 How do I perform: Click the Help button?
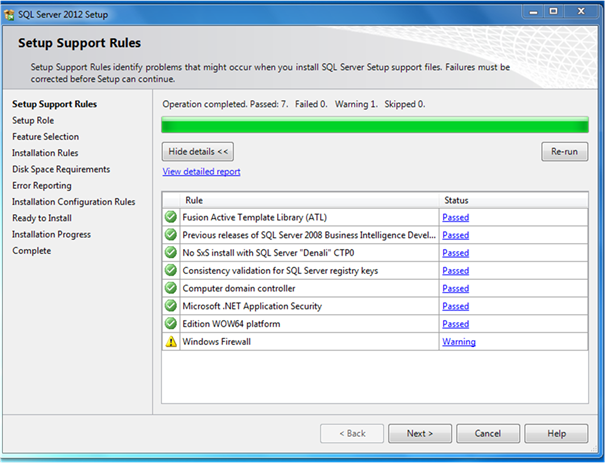pyautogui.click(x=556, y=434)
